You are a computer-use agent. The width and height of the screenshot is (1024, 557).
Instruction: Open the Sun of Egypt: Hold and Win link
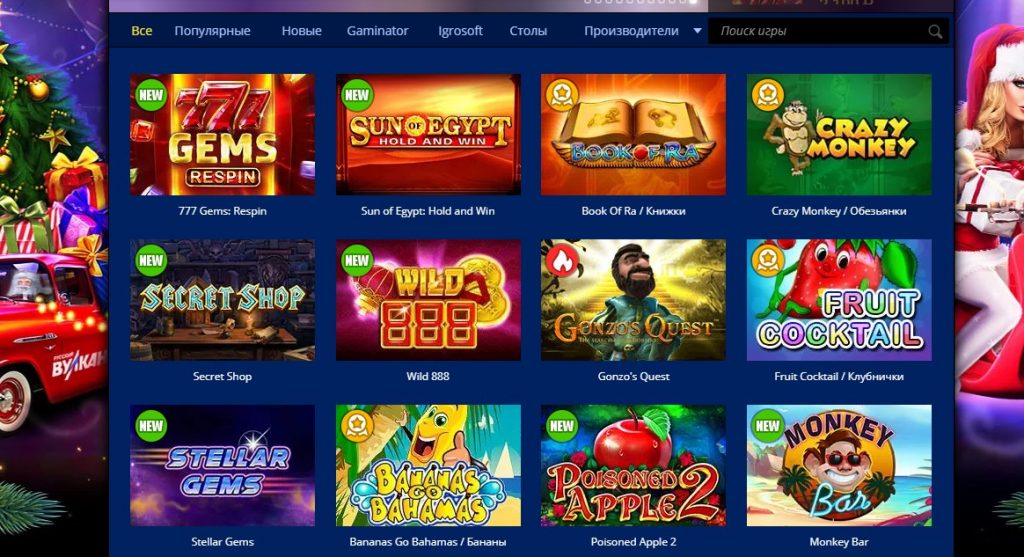point(428,211)
